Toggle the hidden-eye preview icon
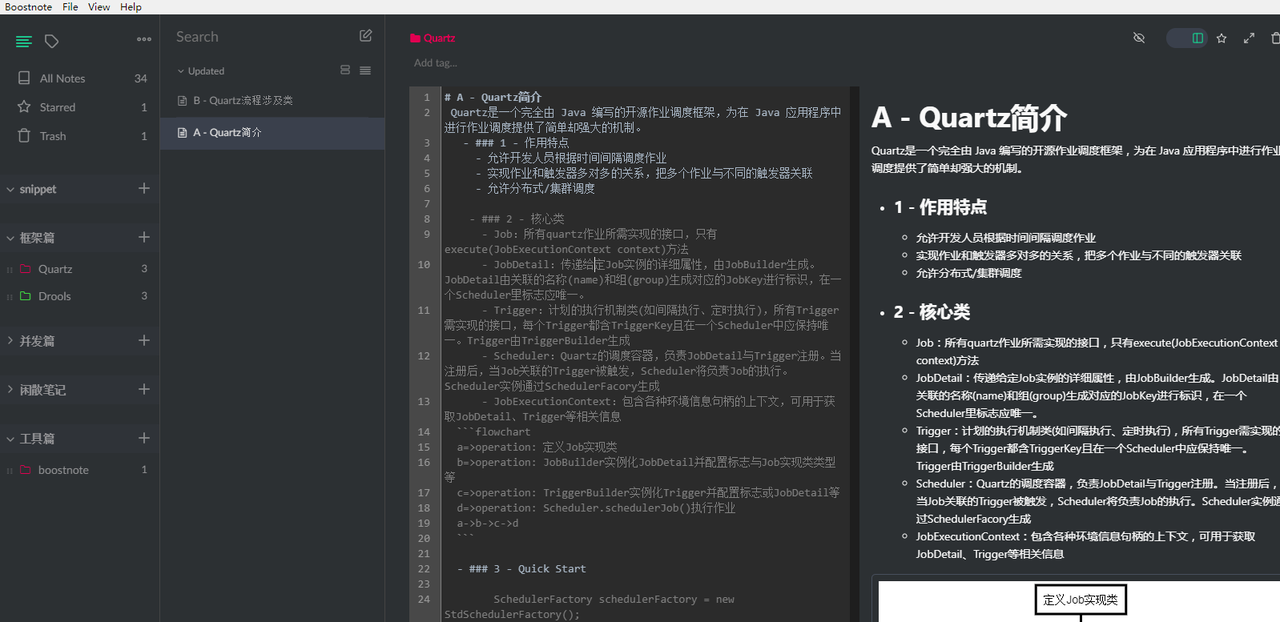The width and height of the screenshot is (1280, 622). (1138, 38)
